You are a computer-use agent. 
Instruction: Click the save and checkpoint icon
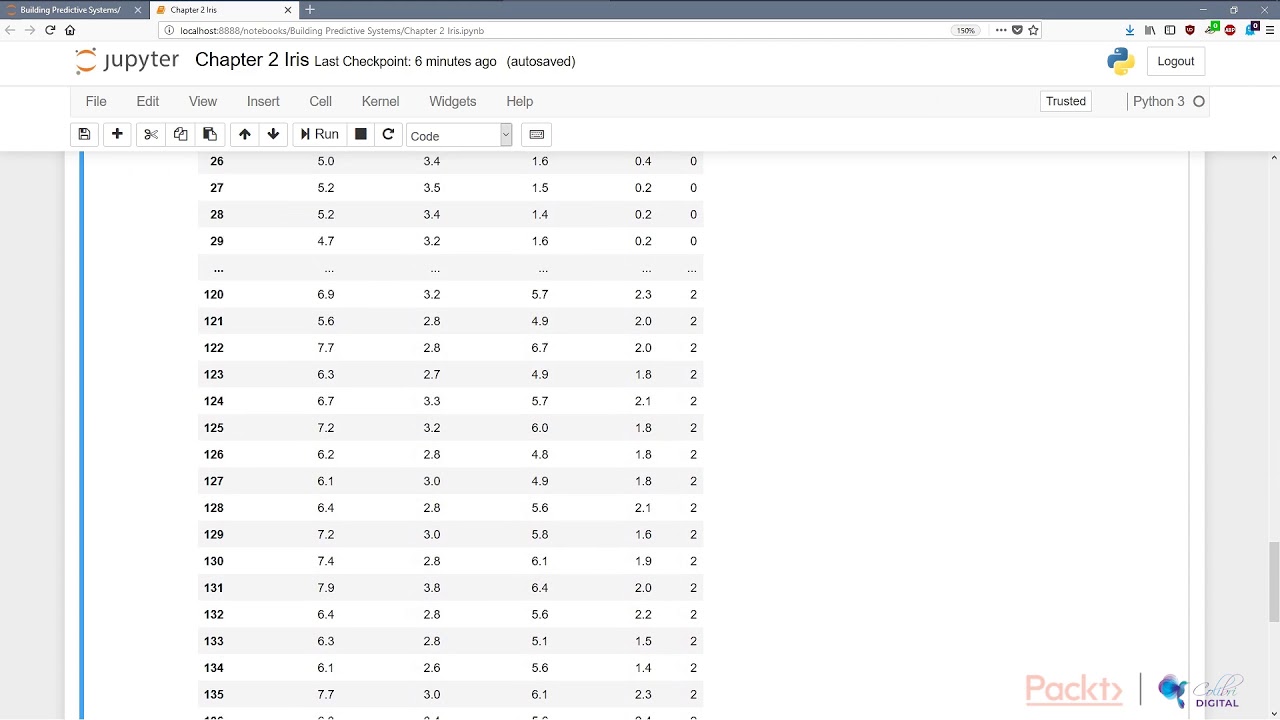[x=84, y=134]
